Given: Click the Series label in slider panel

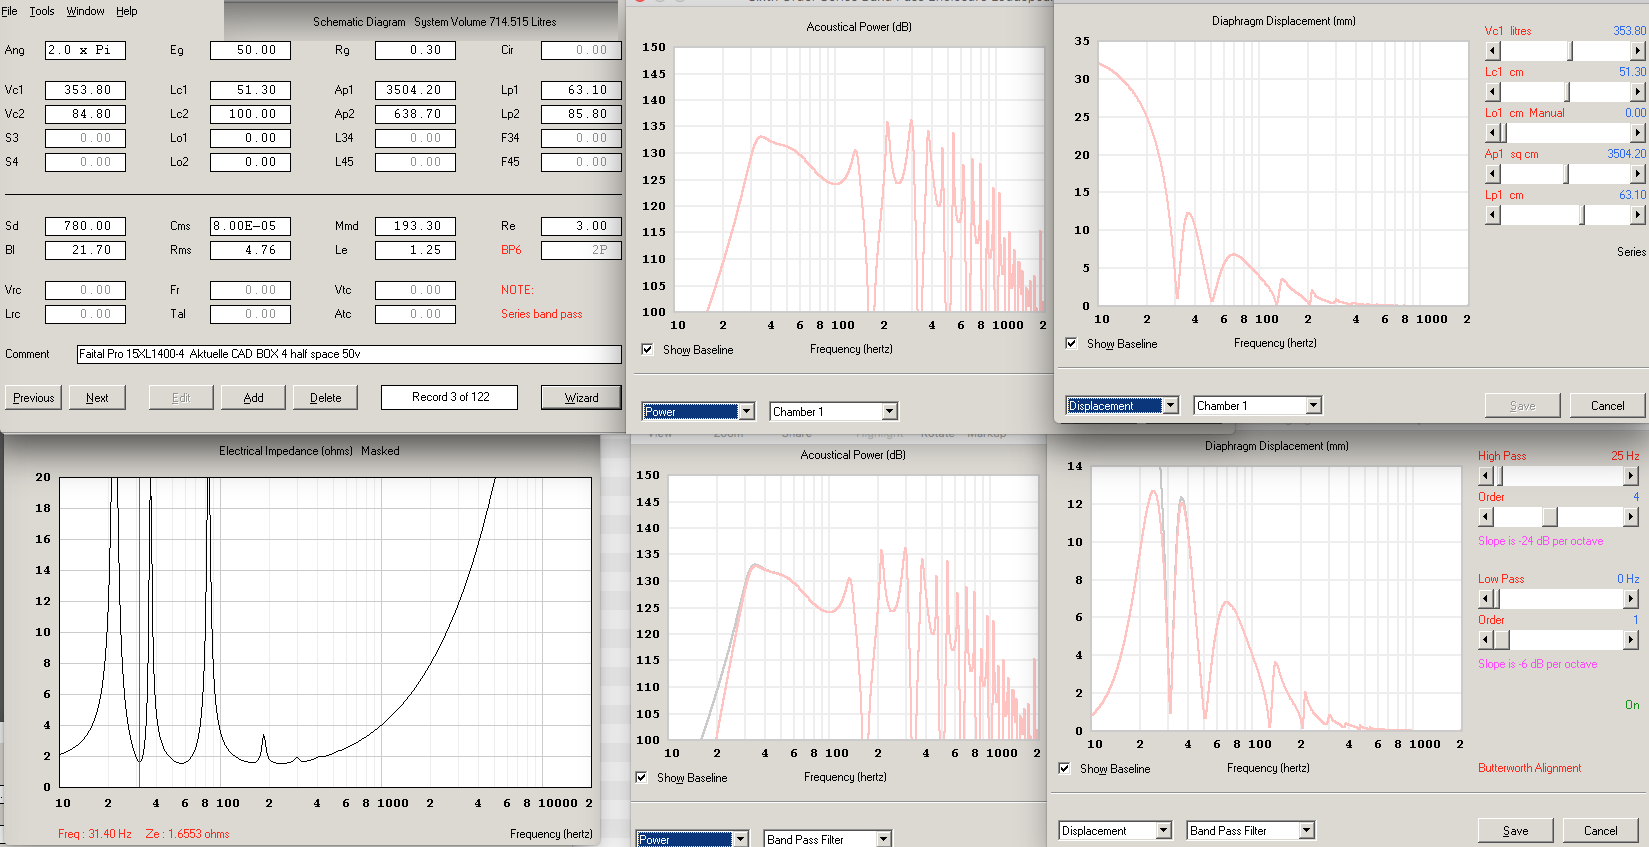Looking at the screenshot, I should pyautogui.click(x=1631, y=252).
